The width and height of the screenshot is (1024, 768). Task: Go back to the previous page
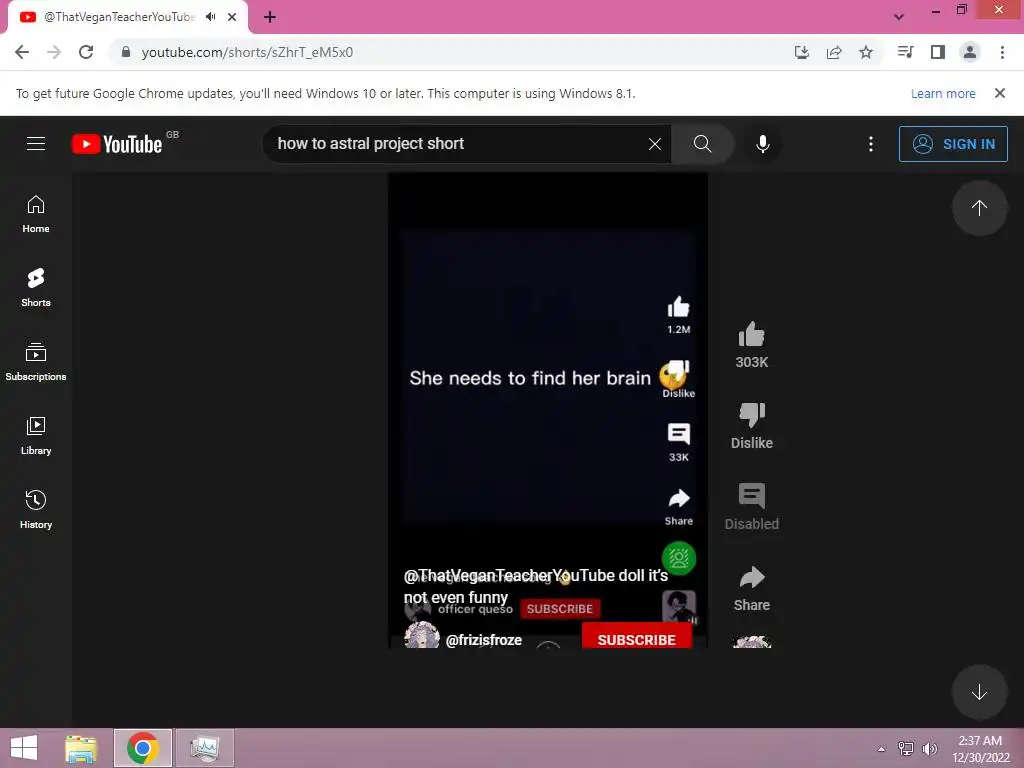coord(22,52)
